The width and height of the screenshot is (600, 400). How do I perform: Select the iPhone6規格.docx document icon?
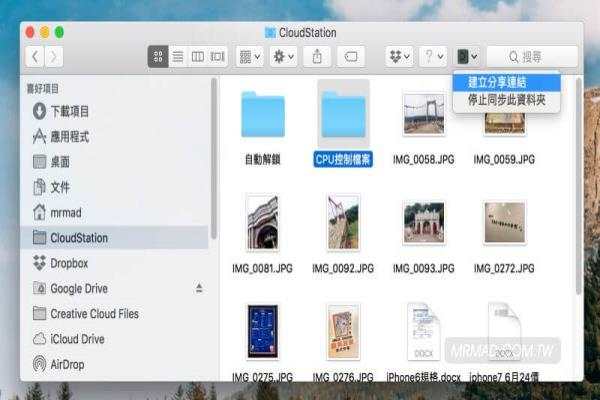[424, 331]
